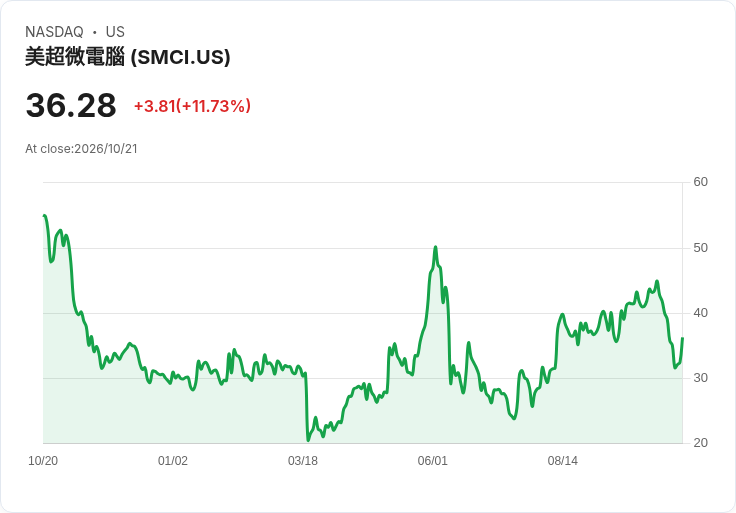Click the March low point on the chart line
The height and width of the screenshot is (513, 736).
pos(308,440)
